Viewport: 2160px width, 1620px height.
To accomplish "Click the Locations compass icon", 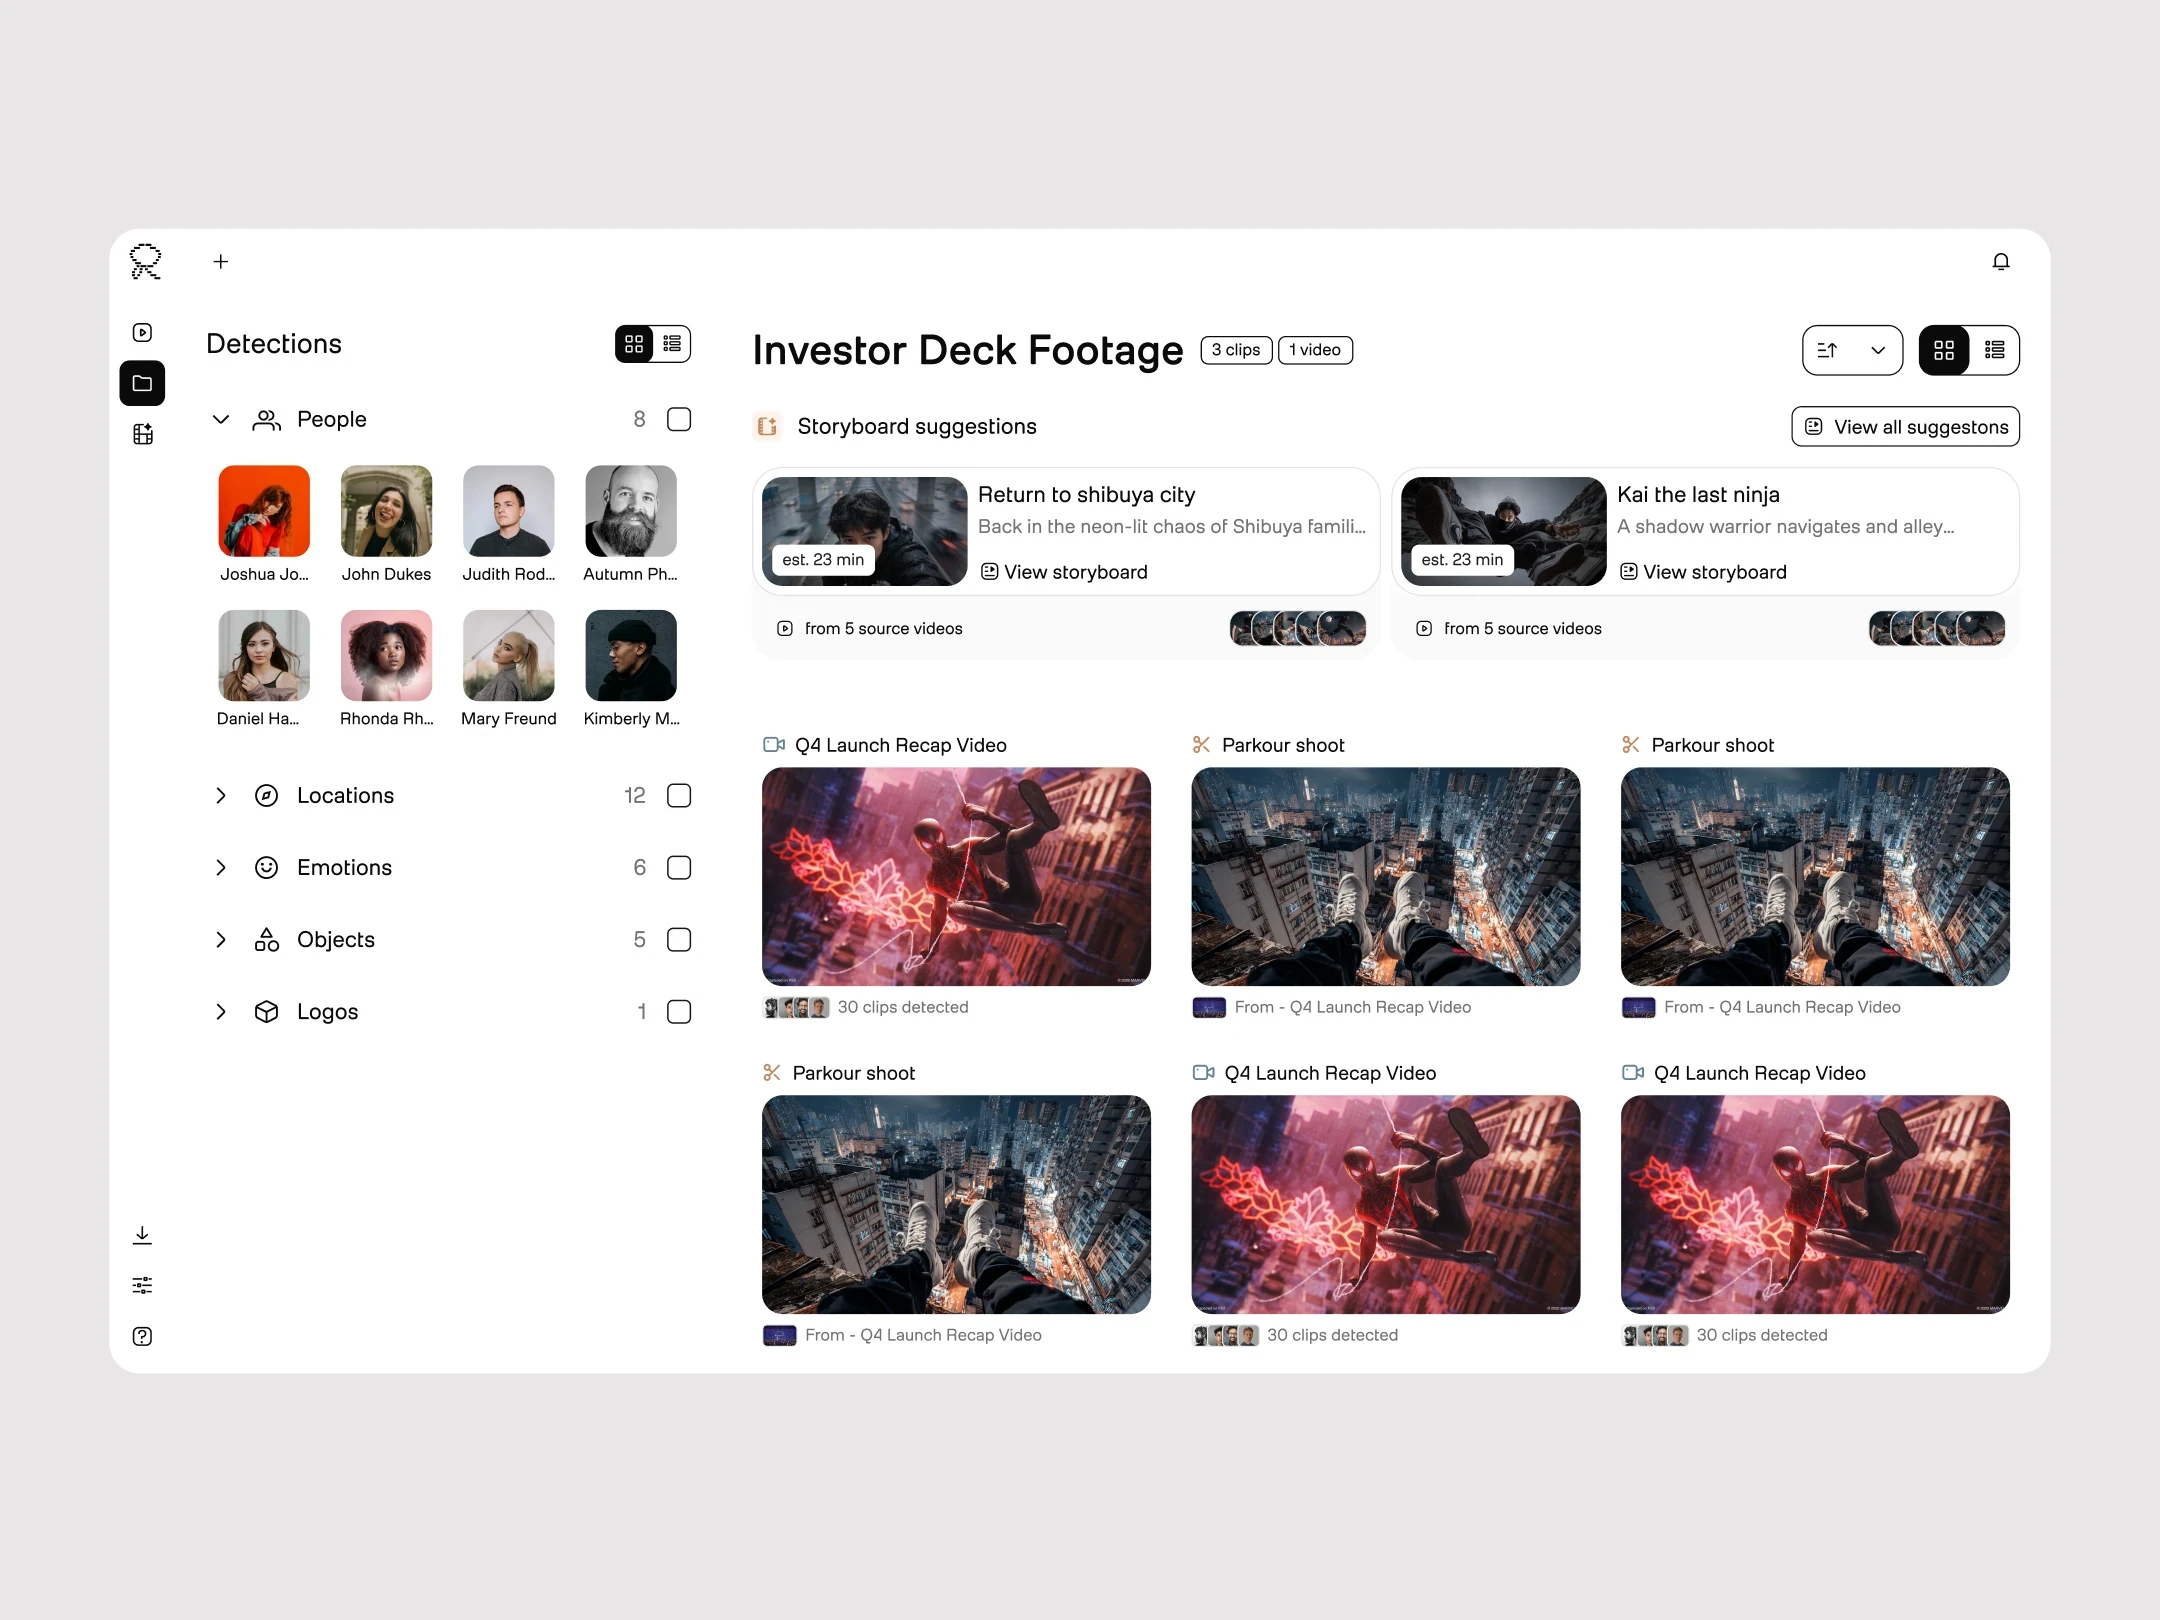I will (266, 796).
